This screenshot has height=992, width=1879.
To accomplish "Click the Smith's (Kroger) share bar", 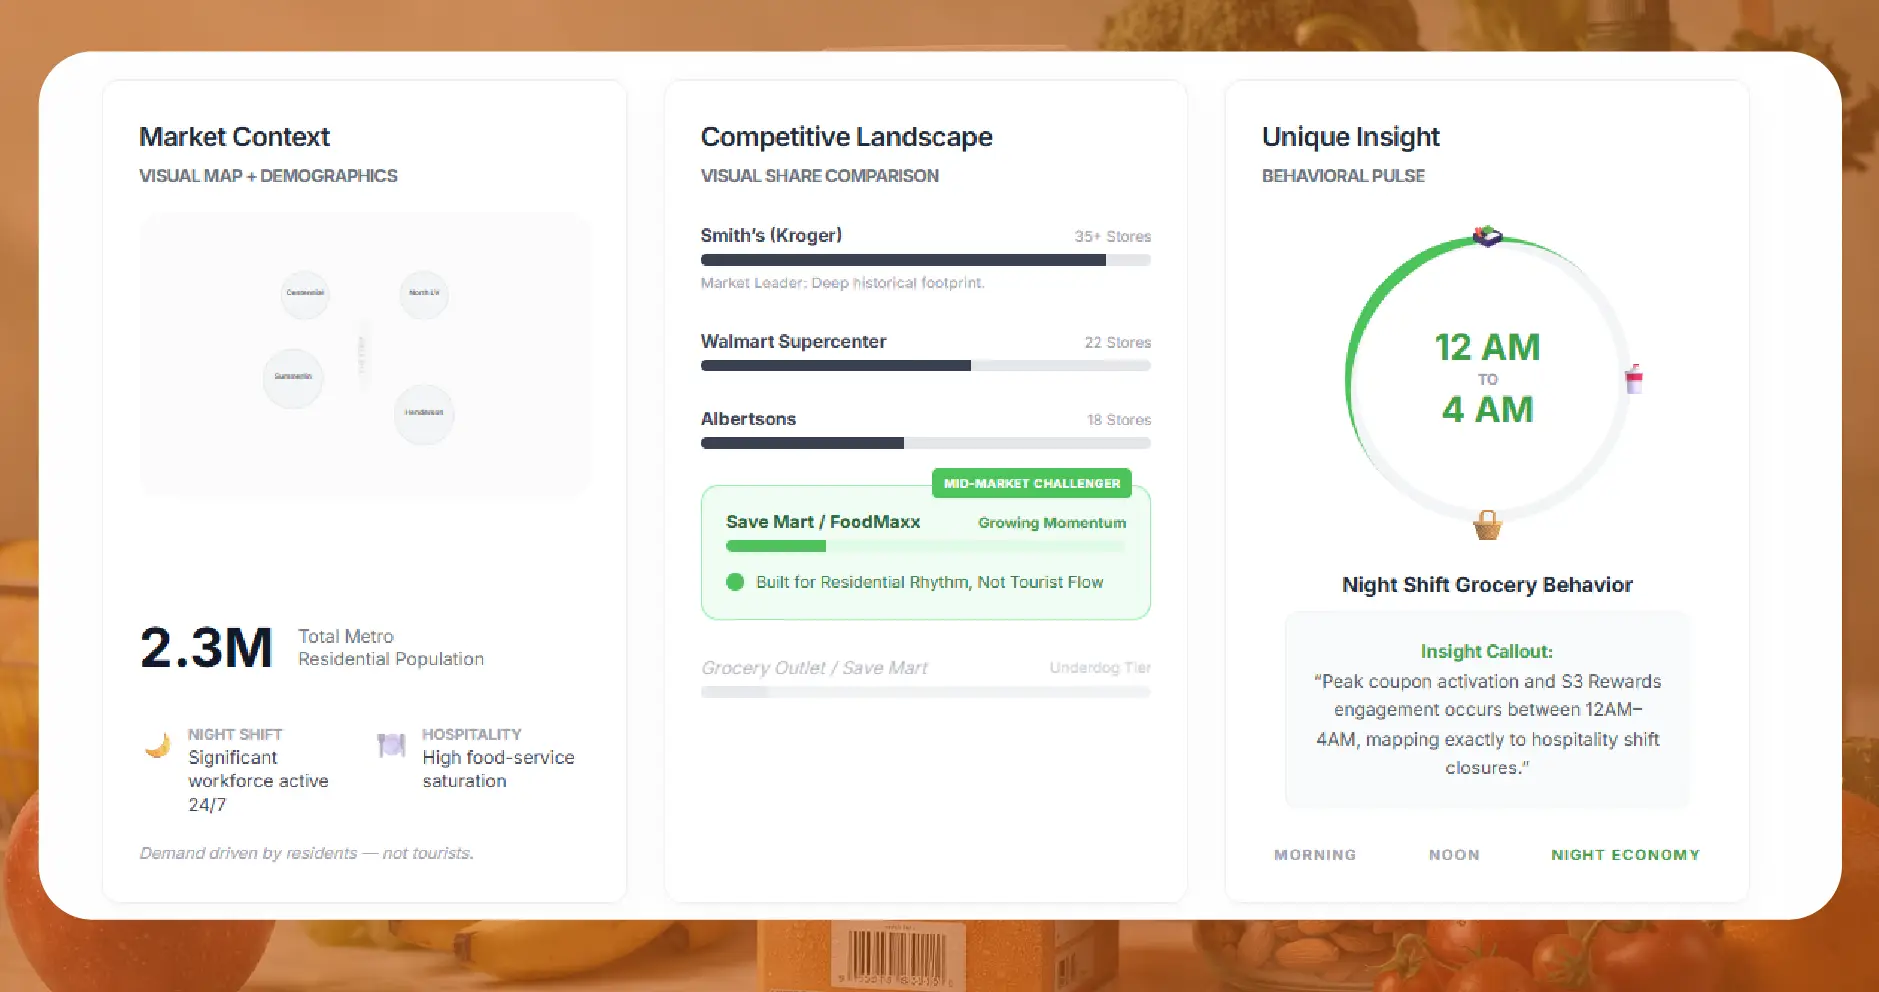I will (925, 260).
